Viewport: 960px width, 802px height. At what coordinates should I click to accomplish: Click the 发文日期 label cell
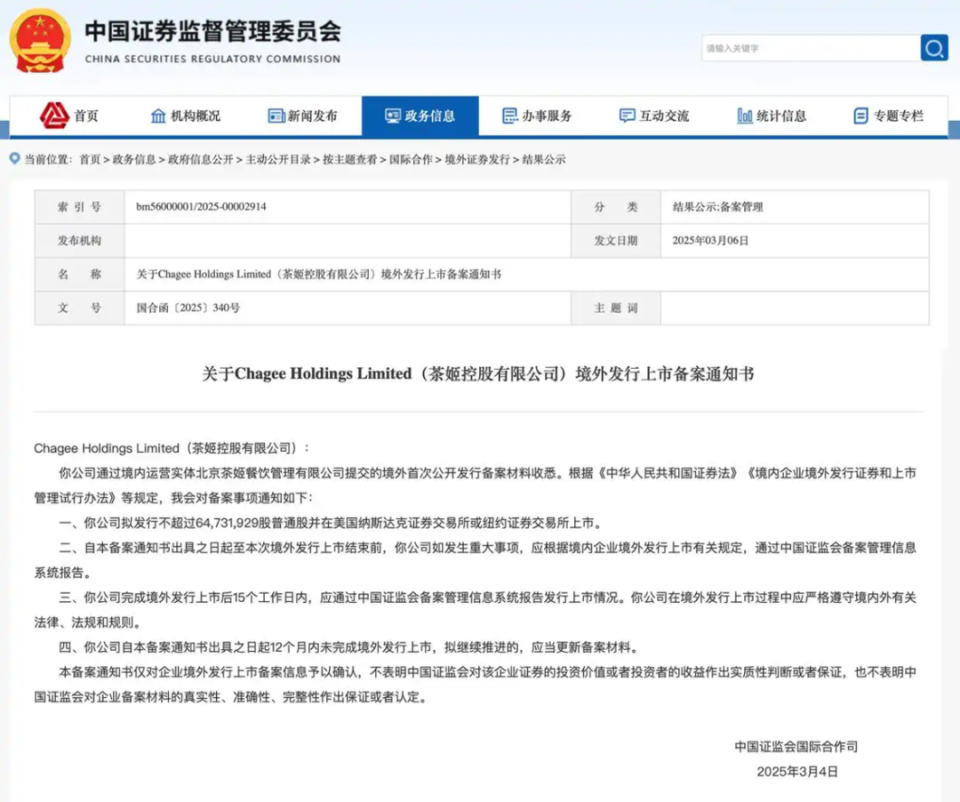pyautogui.click(x=616, y=241)
